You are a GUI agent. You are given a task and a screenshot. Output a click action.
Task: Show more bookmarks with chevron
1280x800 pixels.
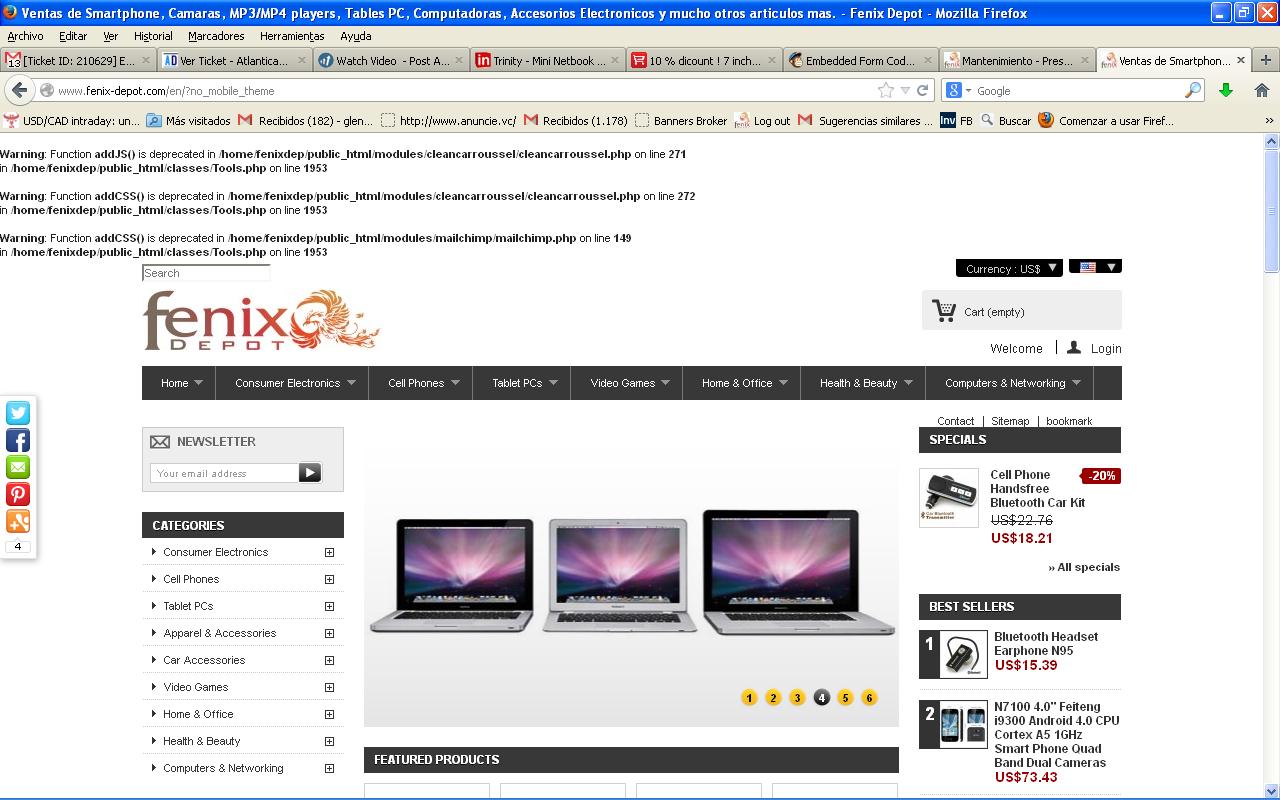[x=1270, y=121]
